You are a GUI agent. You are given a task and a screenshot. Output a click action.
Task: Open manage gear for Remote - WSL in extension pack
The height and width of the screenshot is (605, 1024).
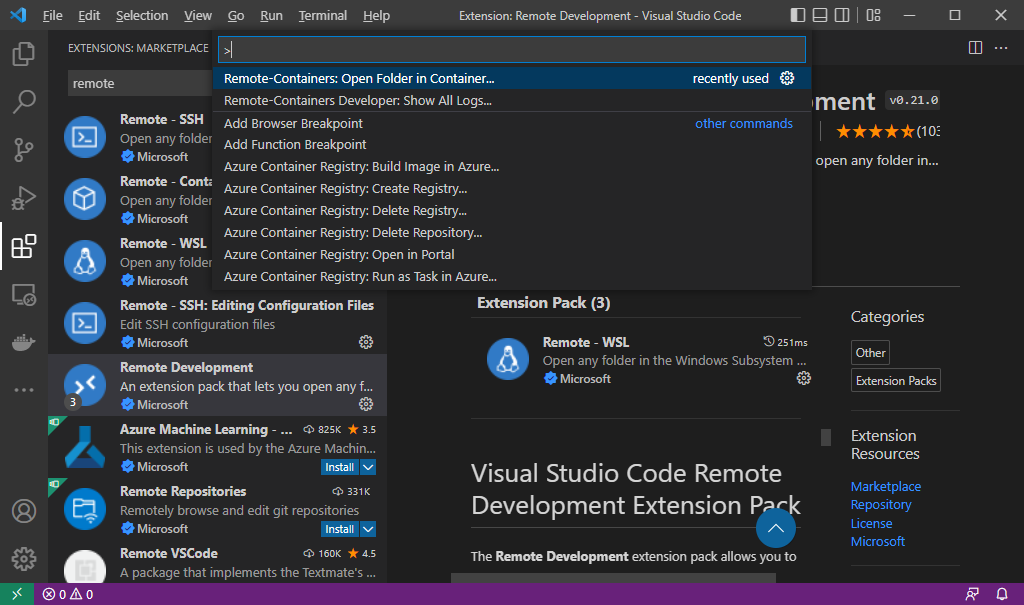tap(803, 378)
